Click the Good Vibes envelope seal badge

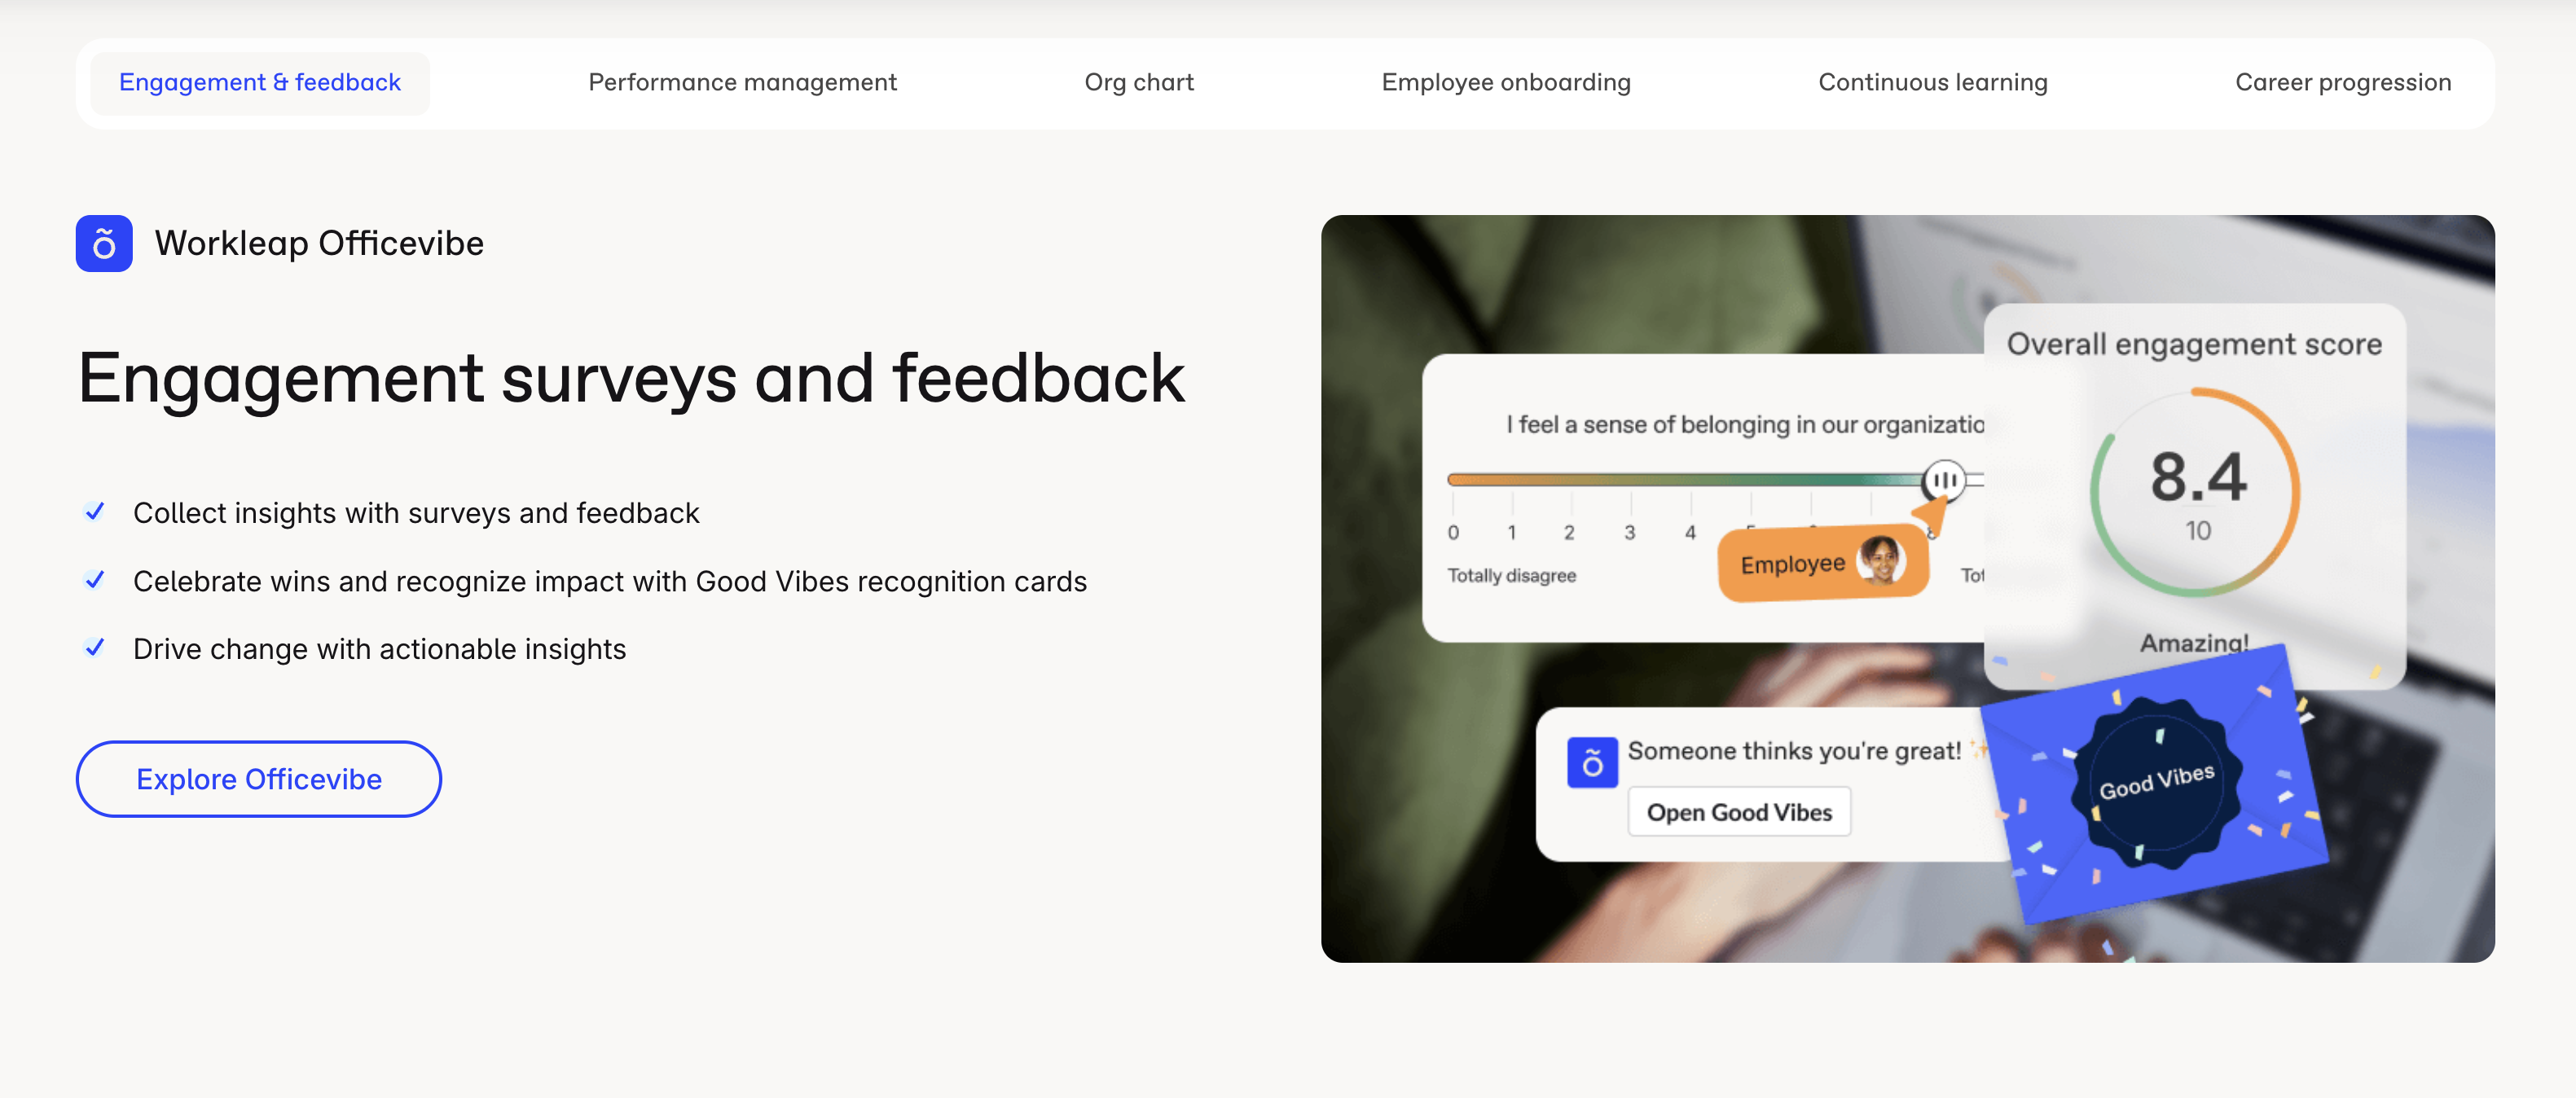[x=2156, y=781]
